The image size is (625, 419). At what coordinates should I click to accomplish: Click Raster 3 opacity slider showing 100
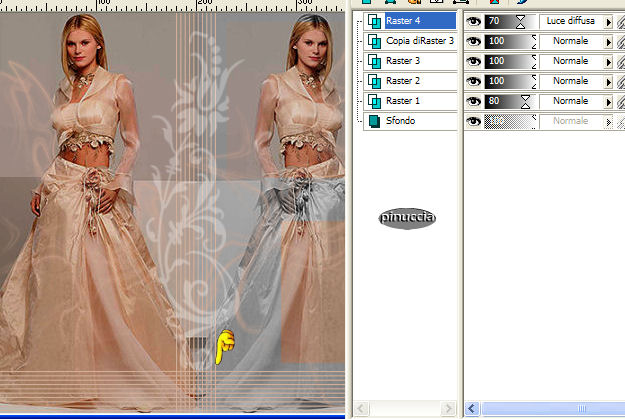pyautogui.click(x=510, y=61)
